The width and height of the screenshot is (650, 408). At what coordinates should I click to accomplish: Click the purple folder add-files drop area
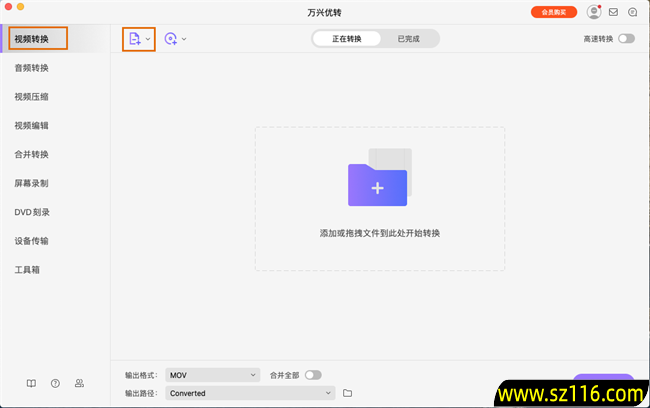click(x=378, y=185)
